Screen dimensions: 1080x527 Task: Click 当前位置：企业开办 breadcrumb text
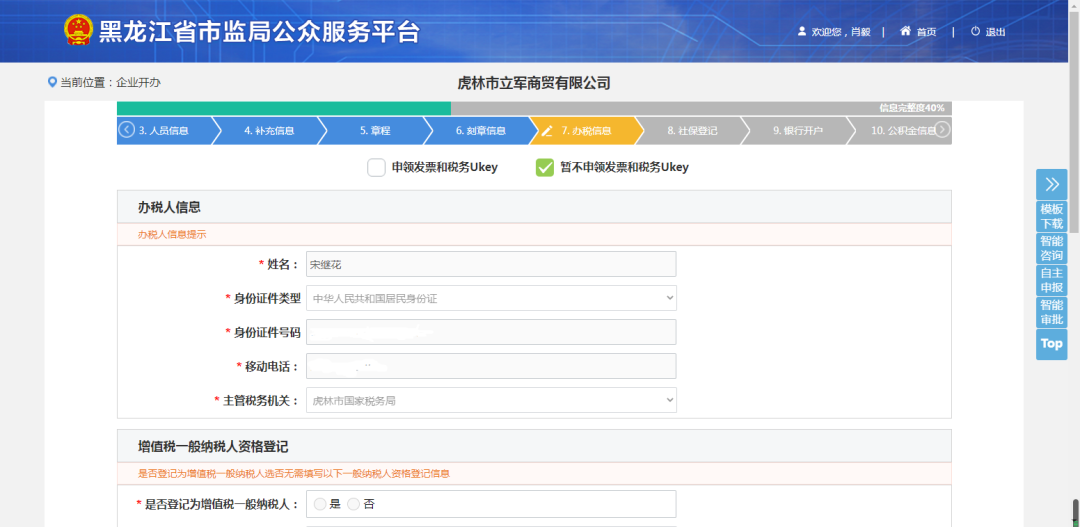(x=110, y=83)
